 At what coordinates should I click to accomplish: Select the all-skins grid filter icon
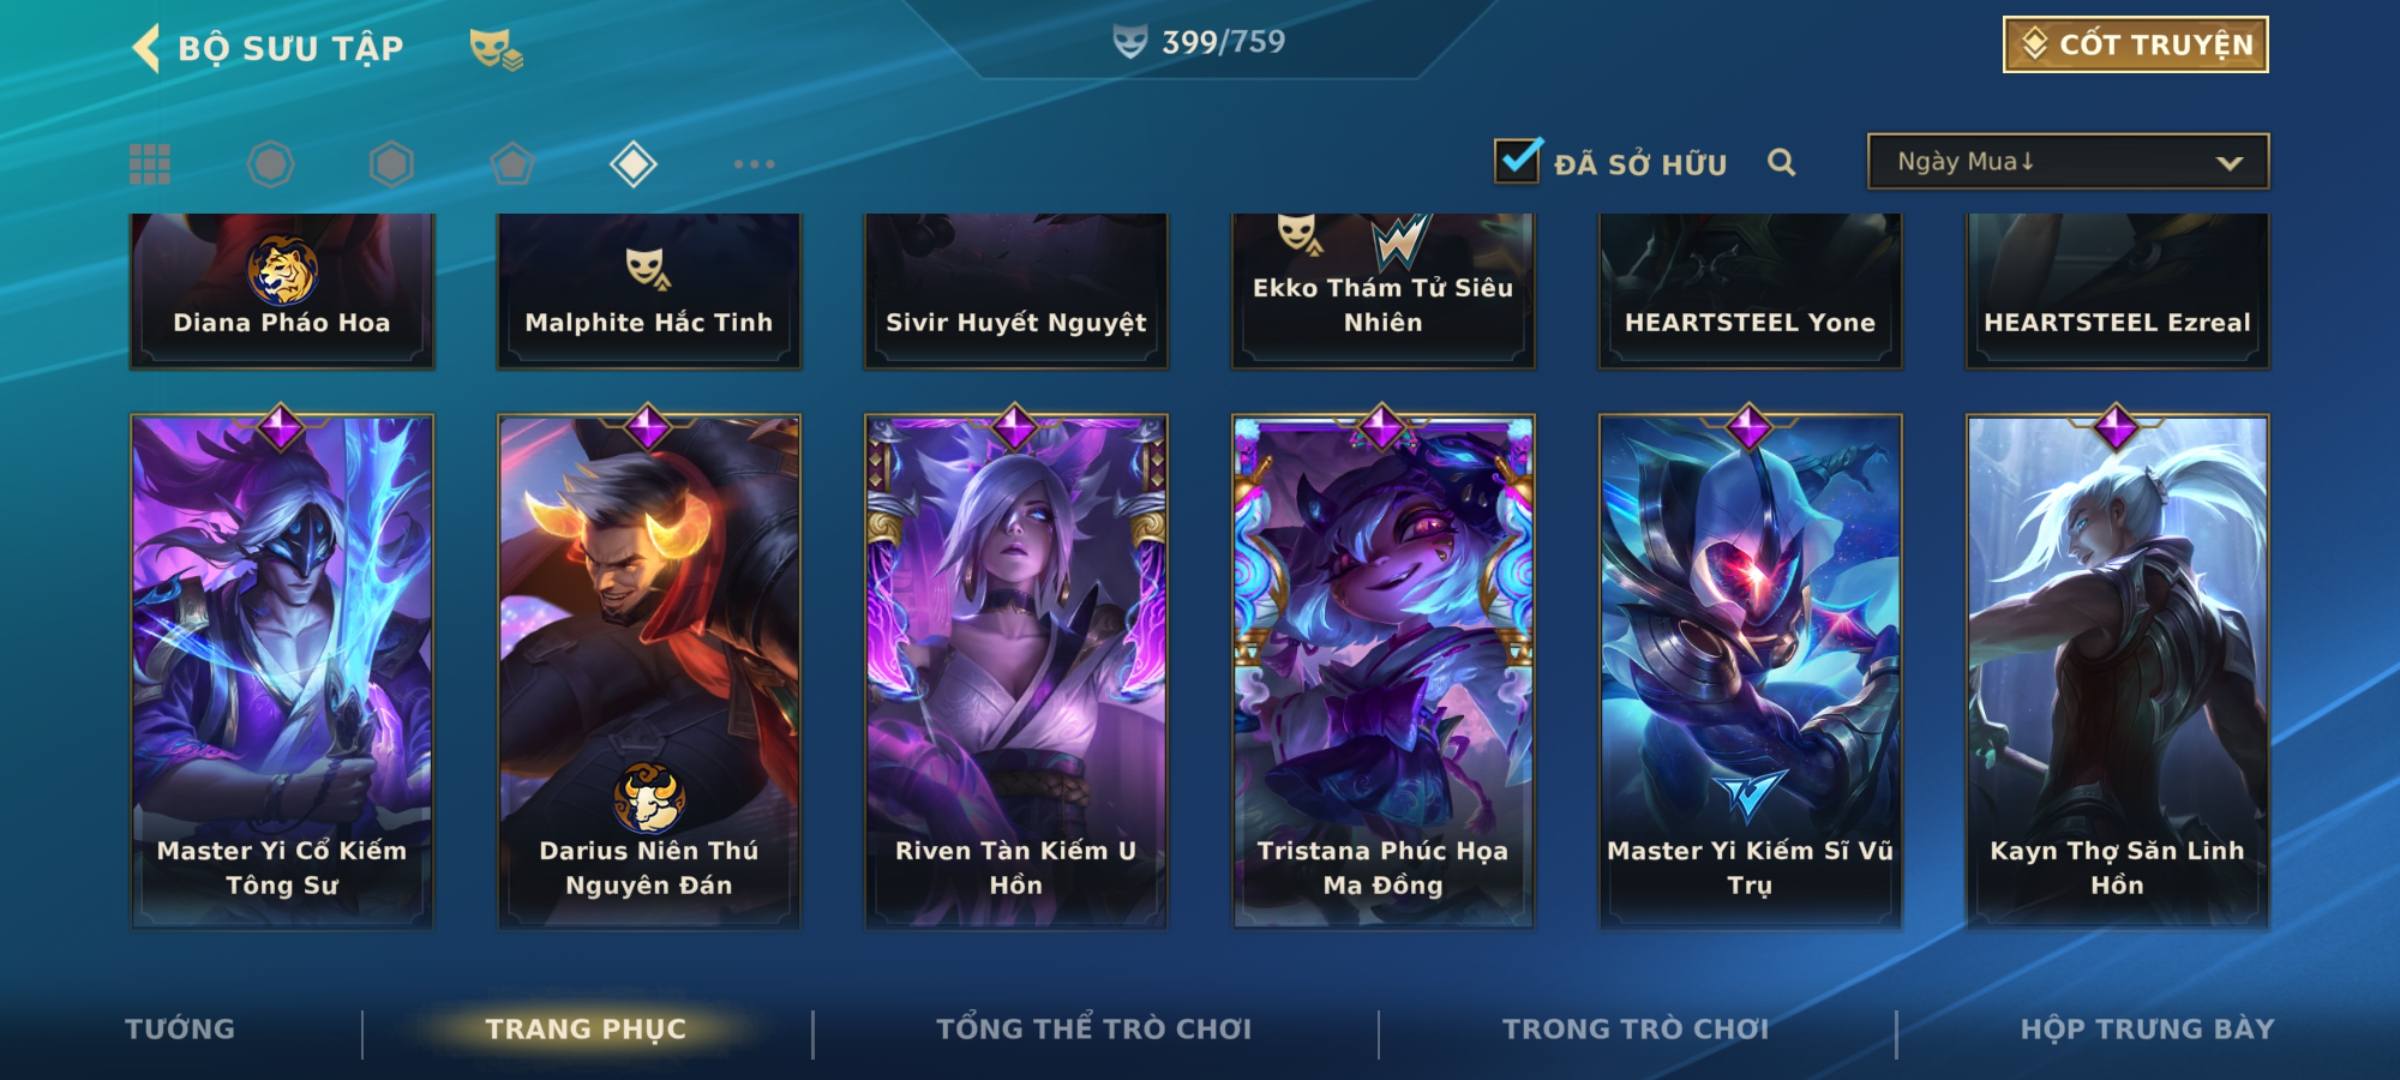[x=150, y=164]
